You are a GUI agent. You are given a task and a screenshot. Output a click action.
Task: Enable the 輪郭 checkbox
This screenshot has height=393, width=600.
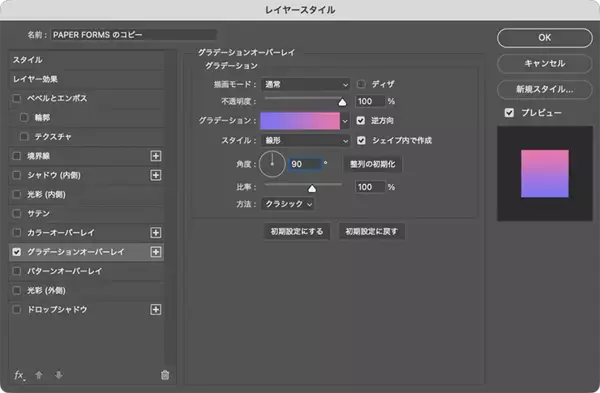(24, 117)
